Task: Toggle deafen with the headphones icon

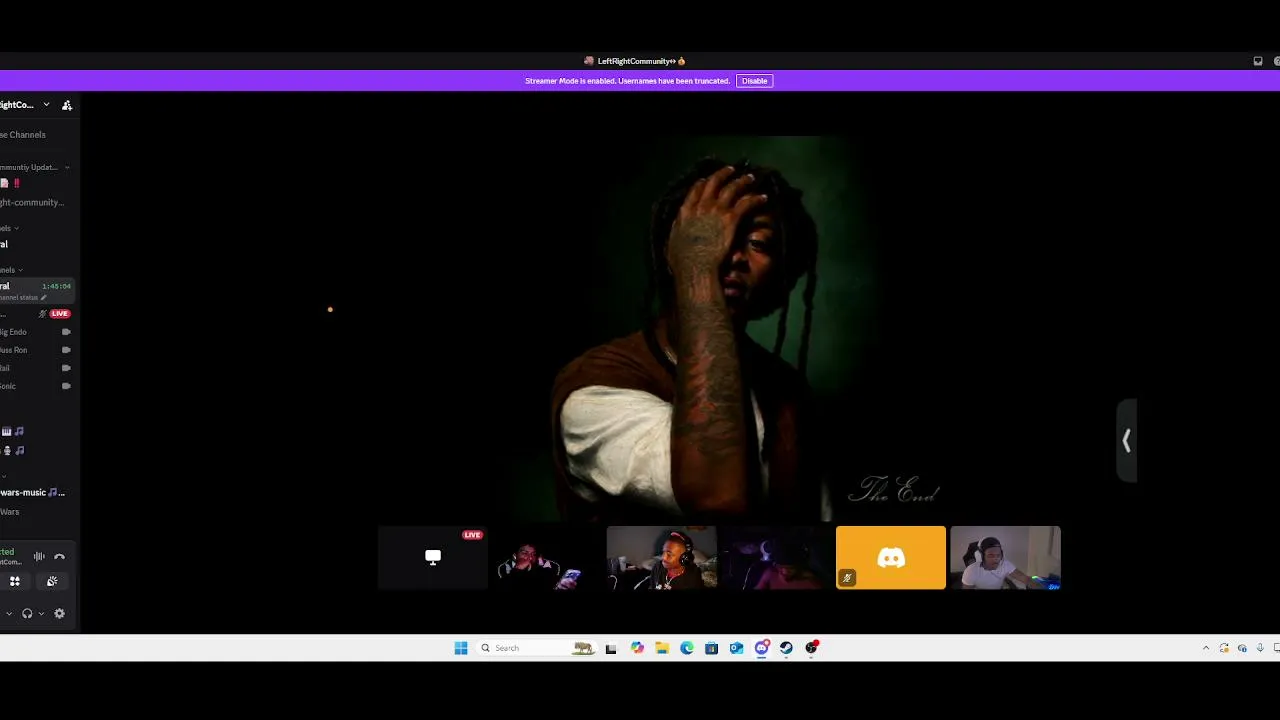Action: coord(27,613)
